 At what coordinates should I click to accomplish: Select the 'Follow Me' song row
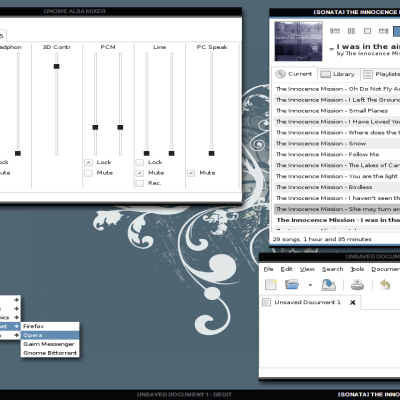pyautogui.click(x=337, y=154)
